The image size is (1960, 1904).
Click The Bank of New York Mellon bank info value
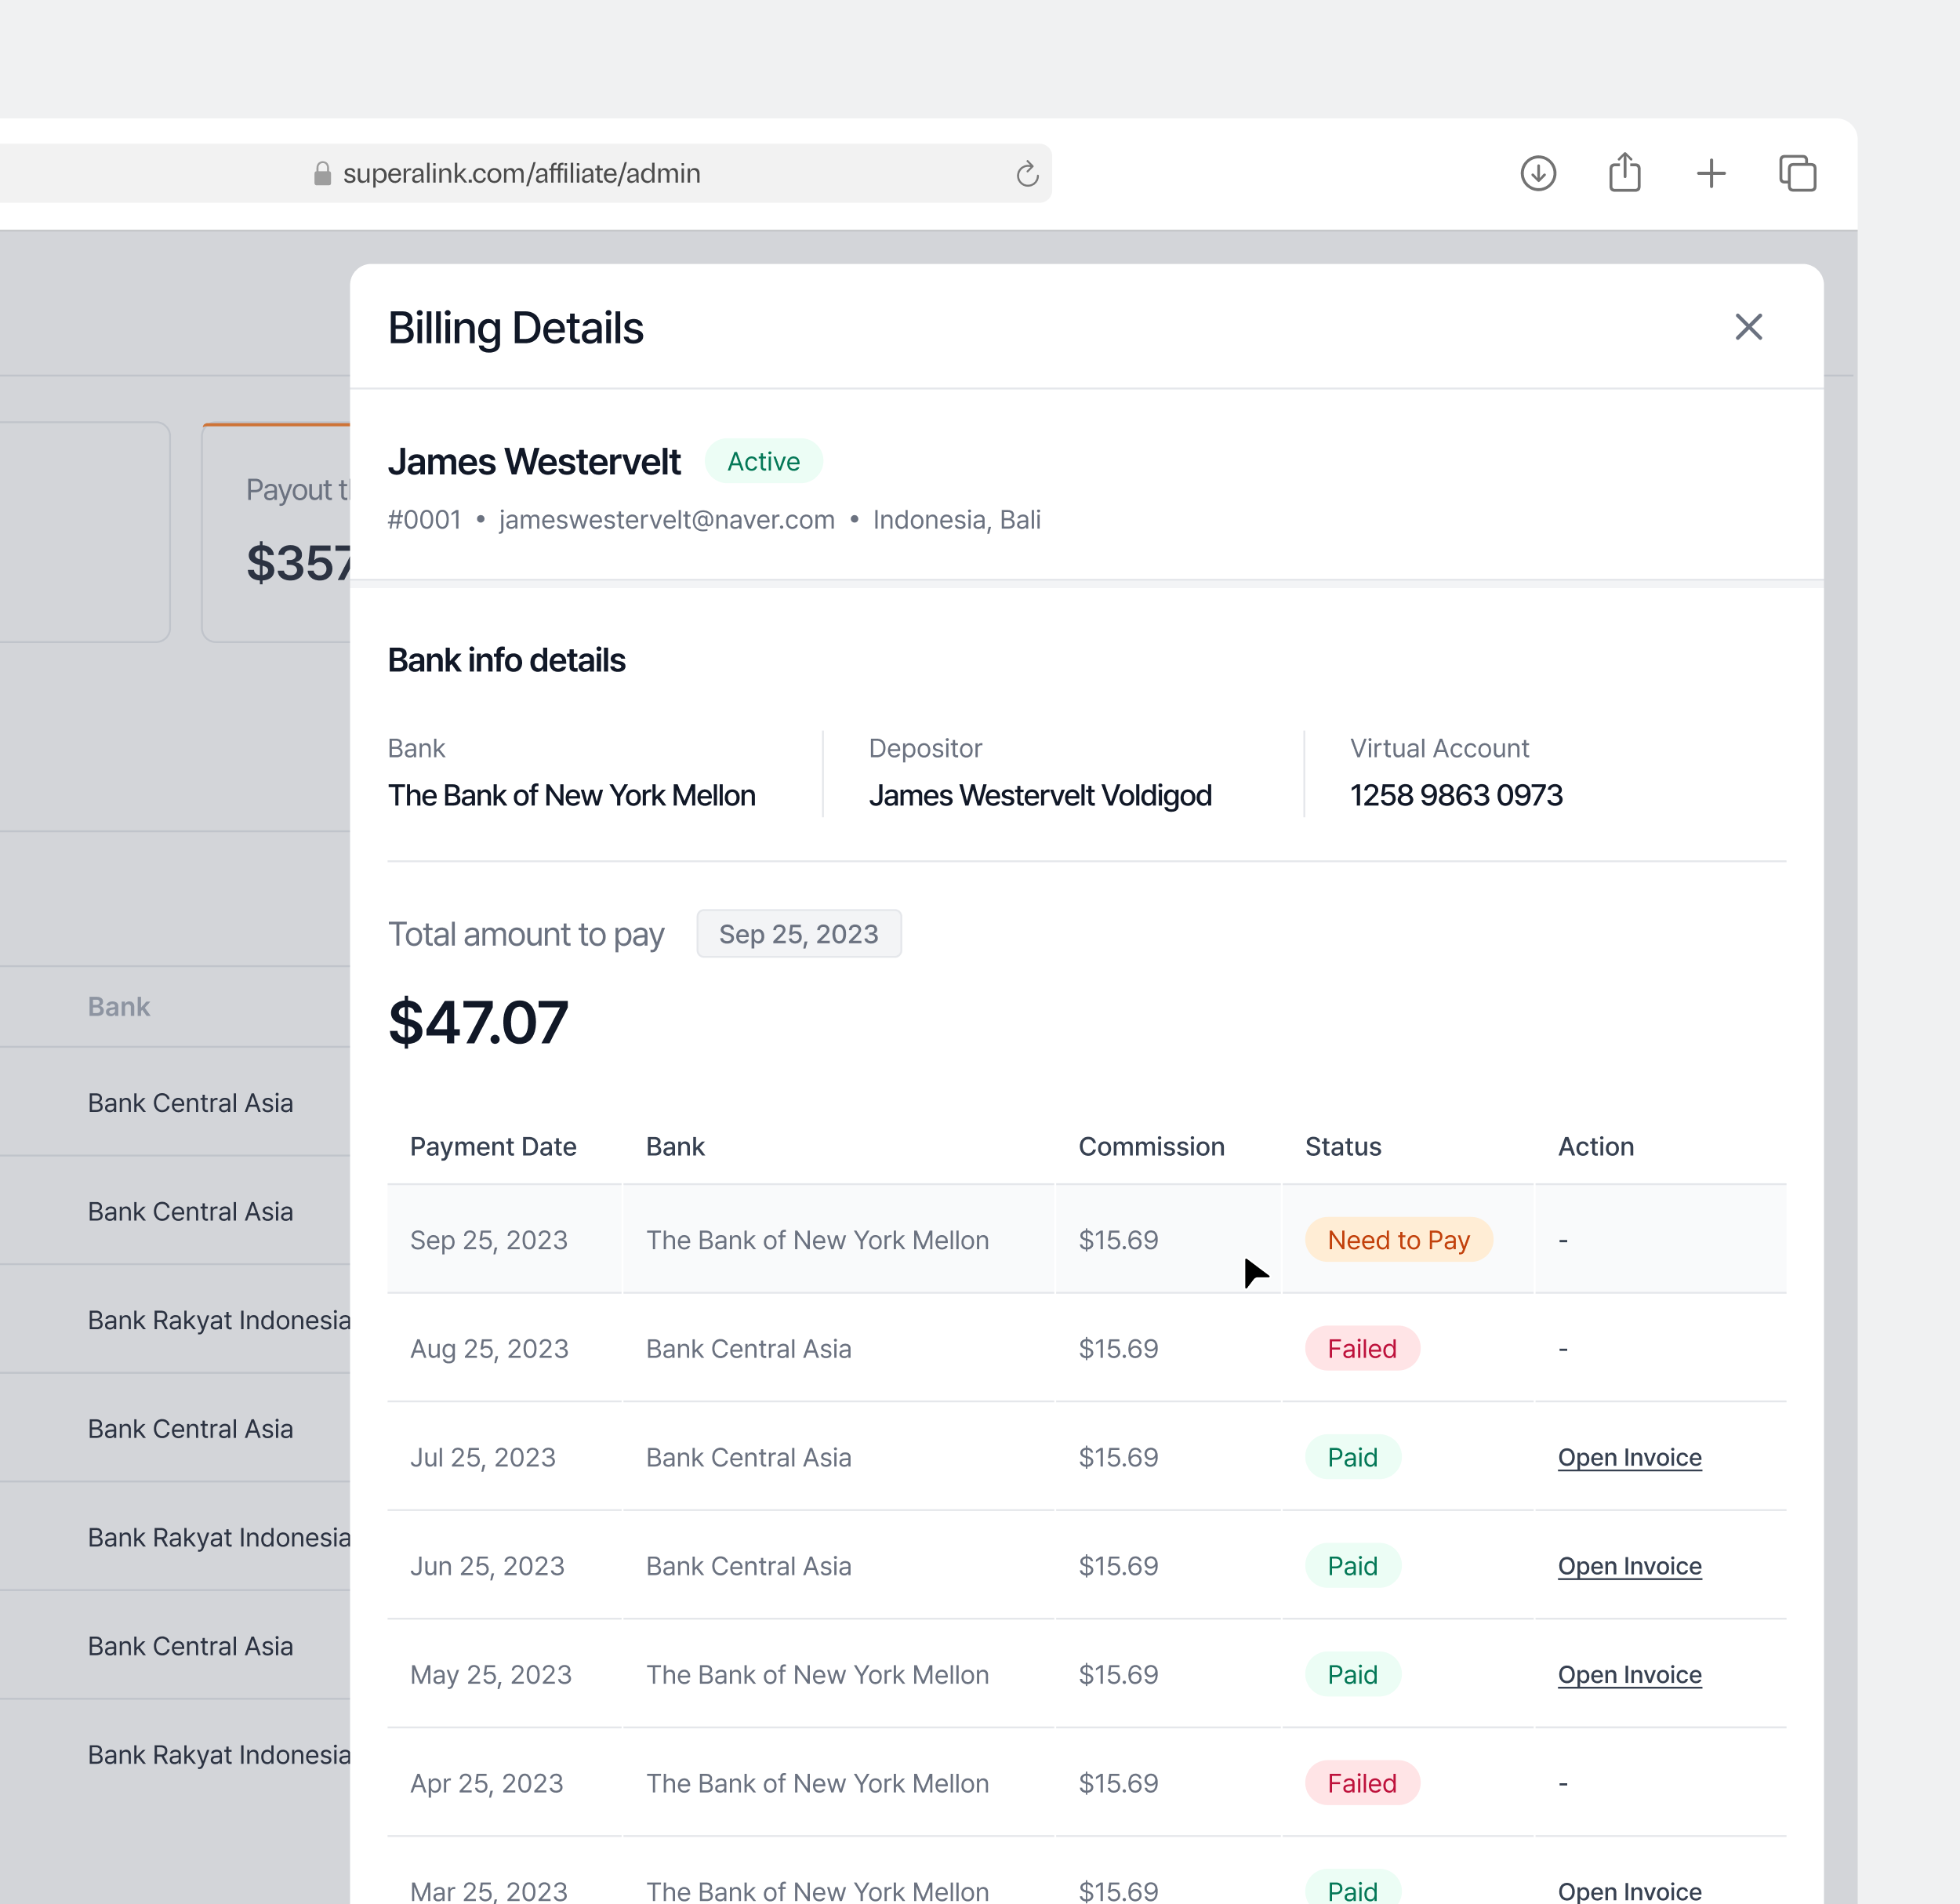(x=571, y=795)
